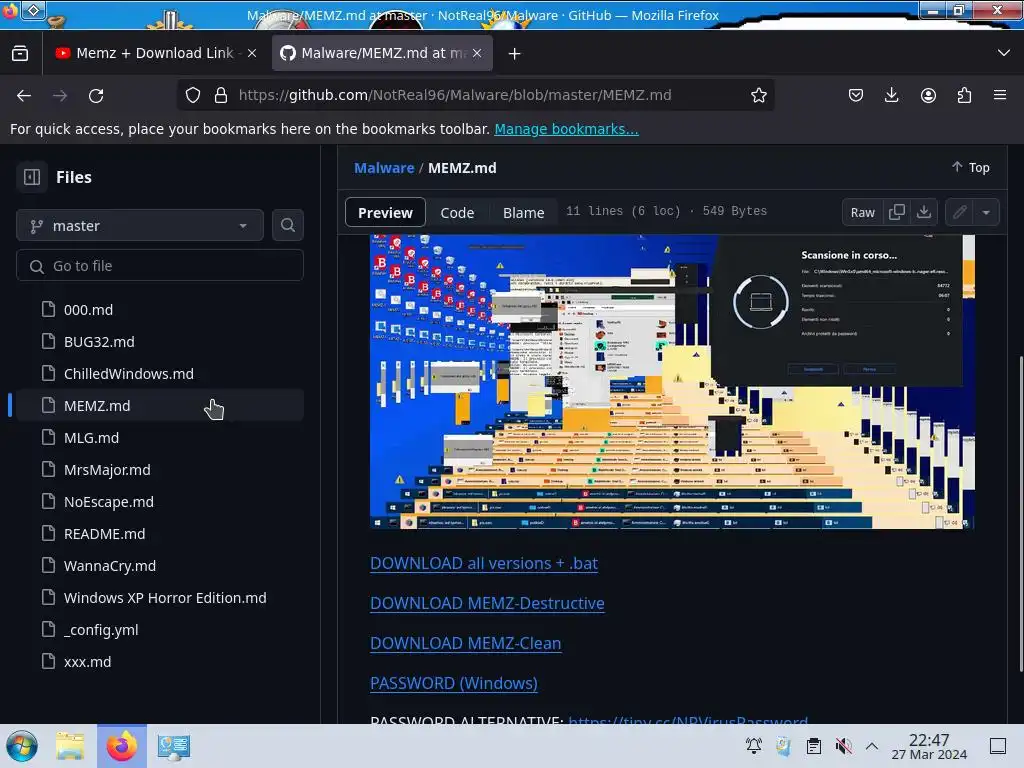
Task: Jump to Top of the file
Action: (x=970, y=168)
